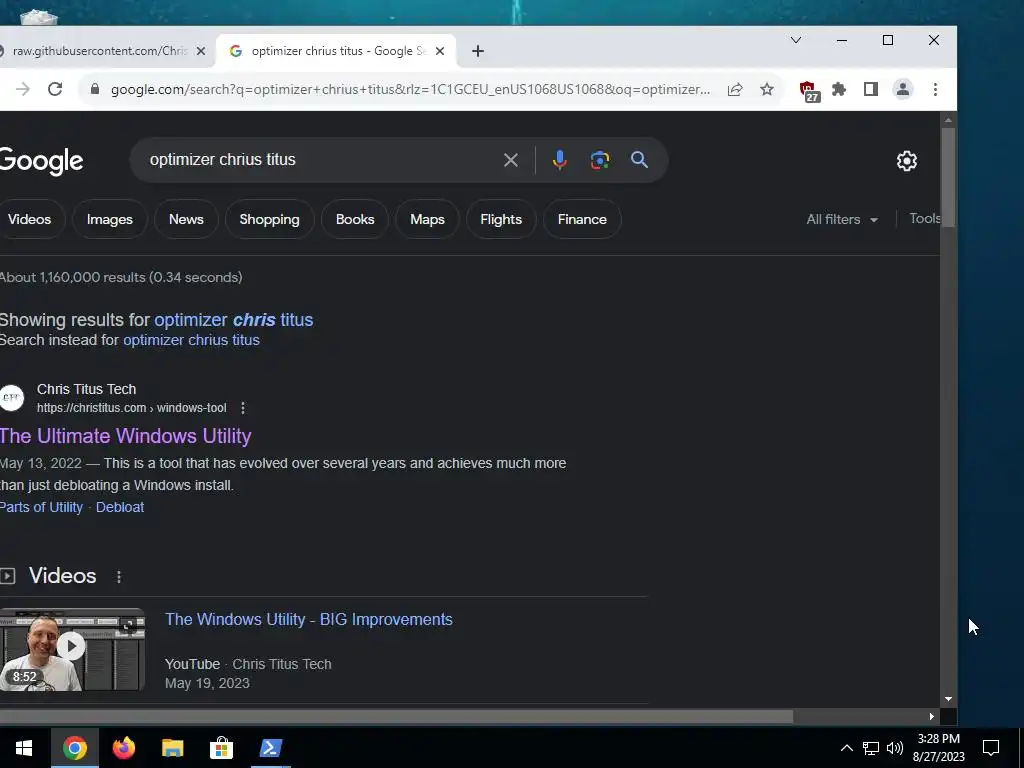
Task: Close the raw.githubusercontent.com tab
Action: tap(201, 51)
